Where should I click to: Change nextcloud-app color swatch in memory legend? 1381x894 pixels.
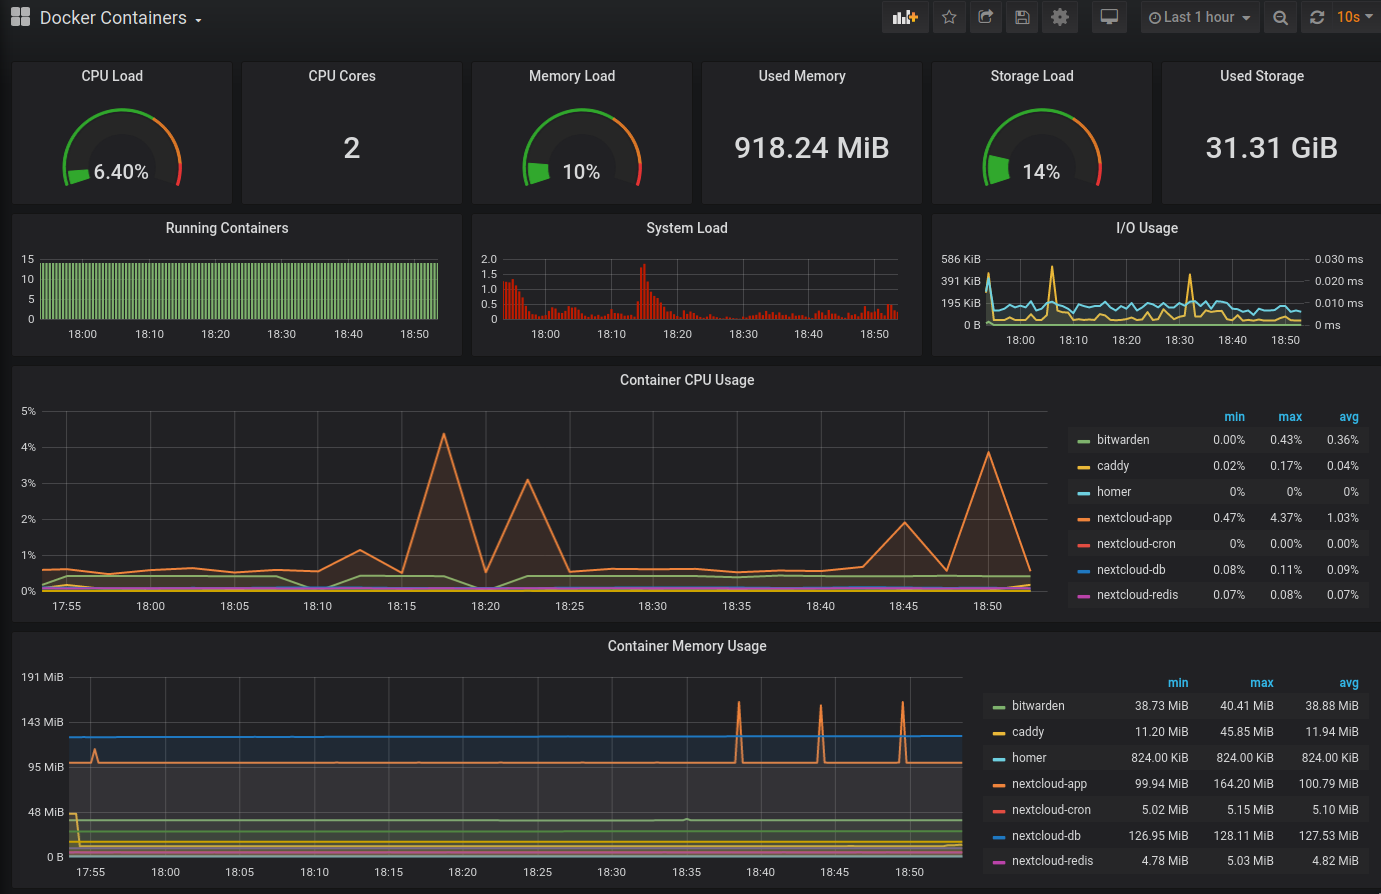998,785
